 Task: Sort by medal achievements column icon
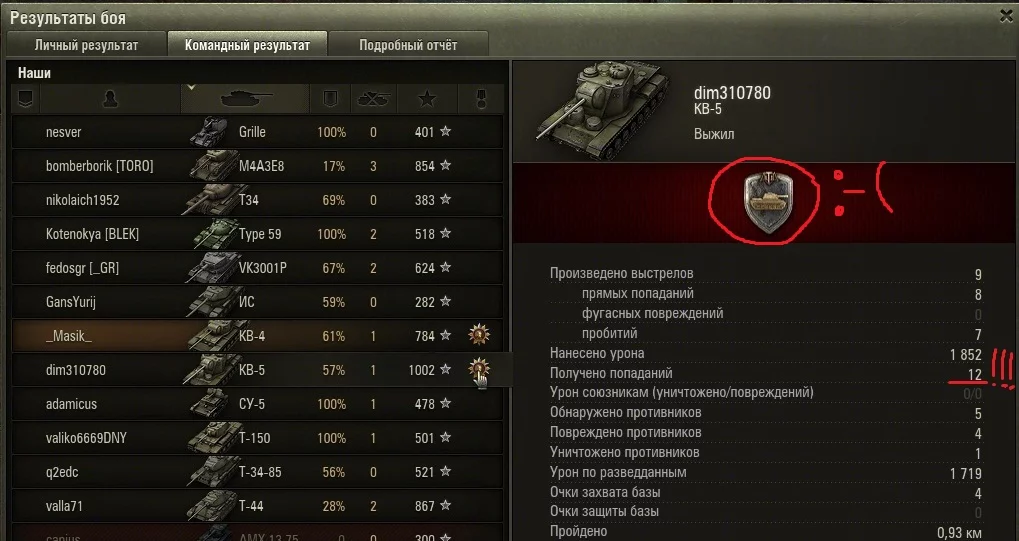click(x=481, y=99)
